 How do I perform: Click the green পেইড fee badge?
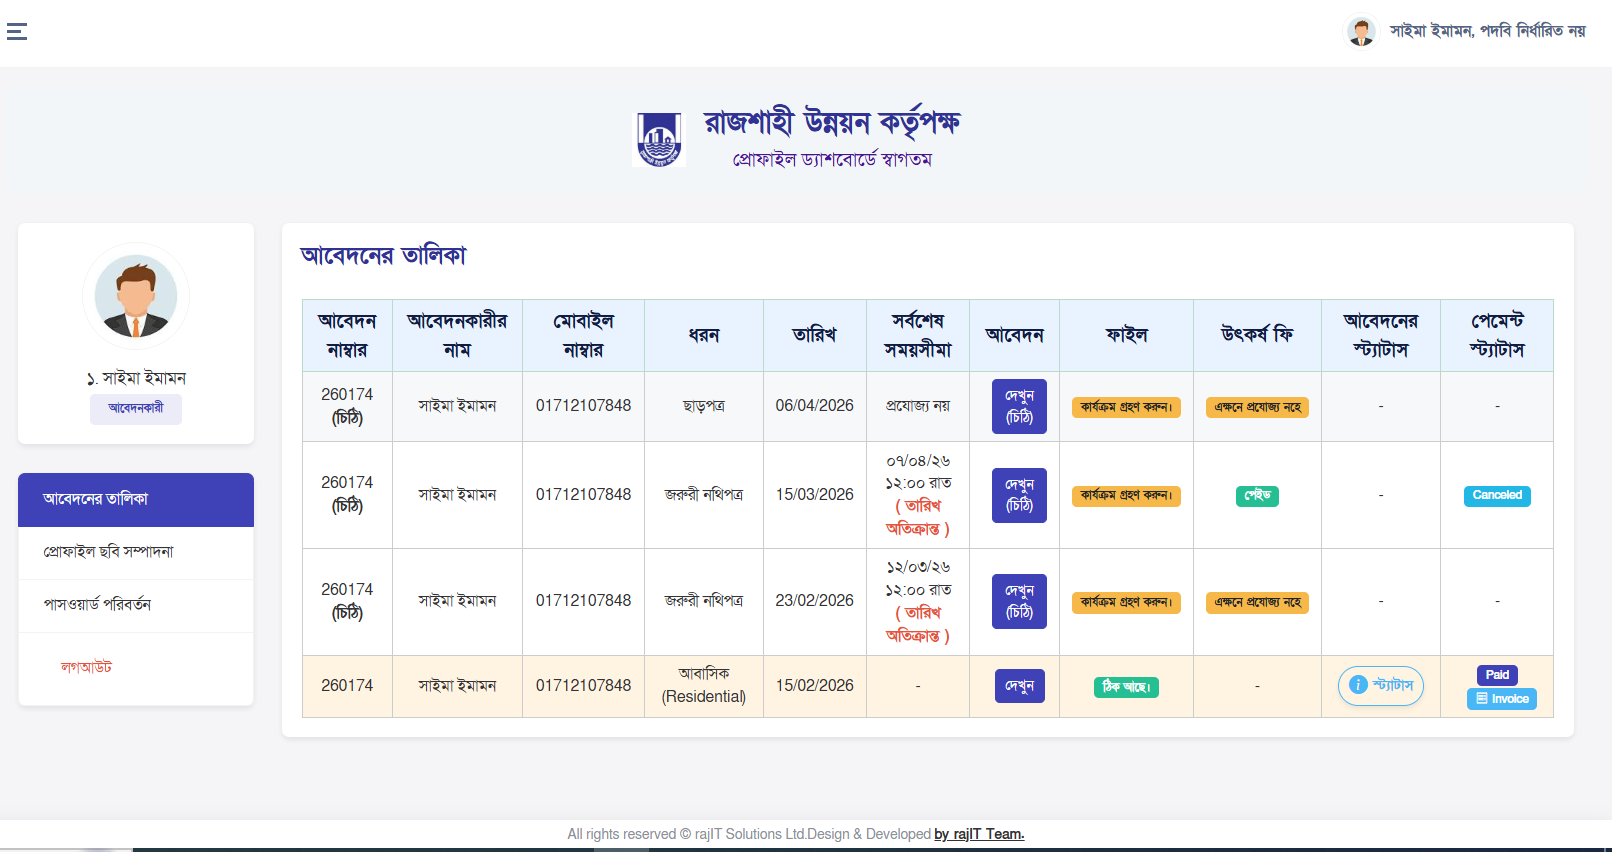[1257, 496]
